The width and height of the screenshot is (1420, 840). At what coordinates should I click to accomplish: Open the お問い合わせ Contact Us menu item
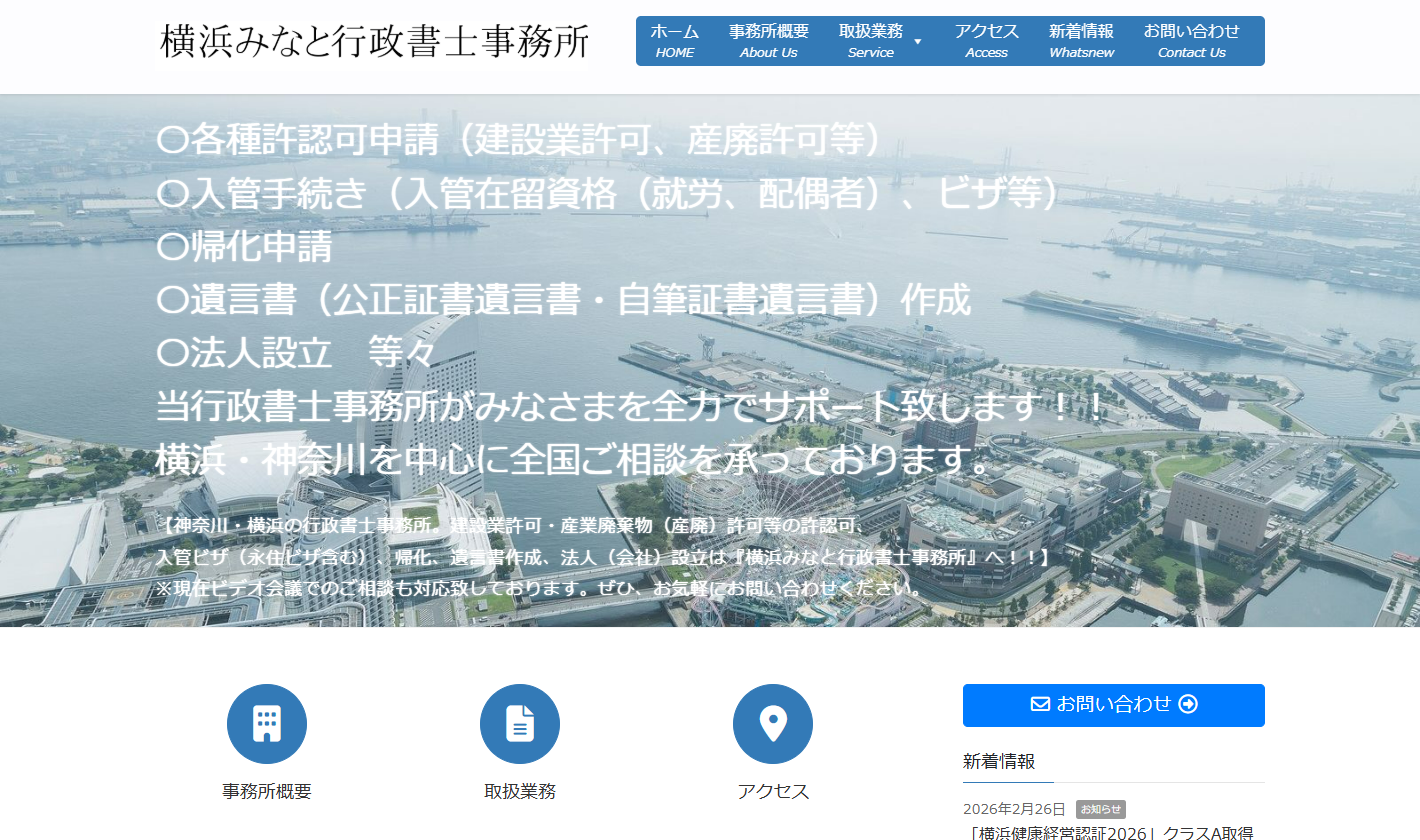1191,41
